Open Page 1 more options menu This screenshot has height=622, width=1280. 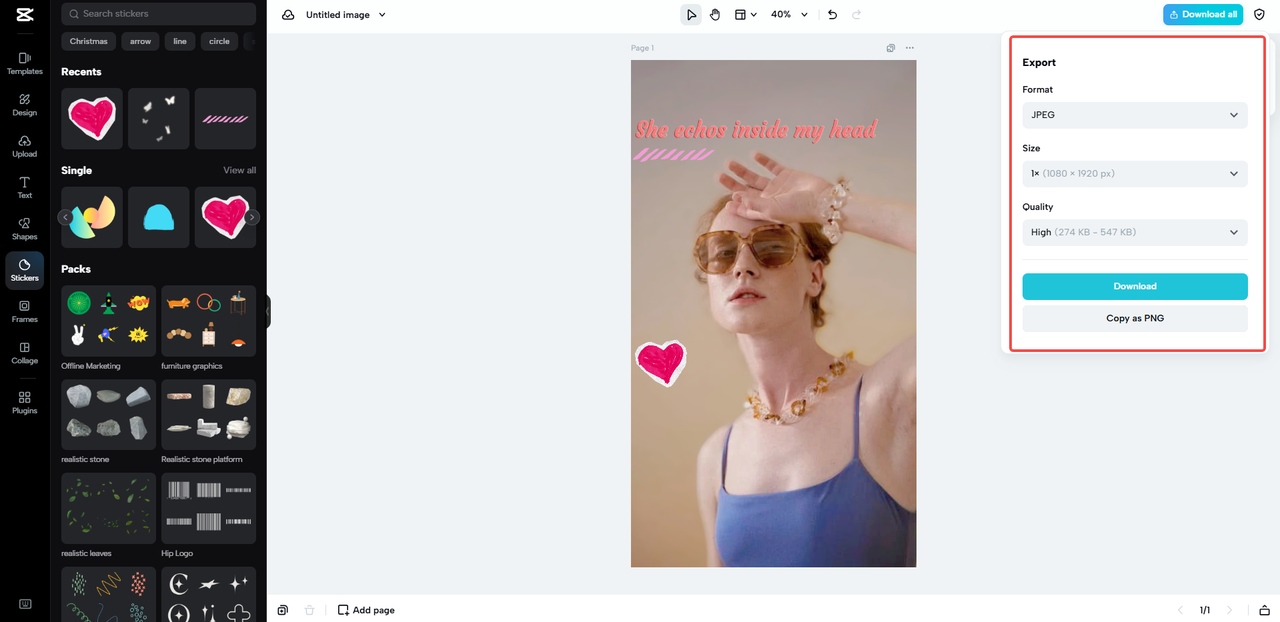click(909, 48)
